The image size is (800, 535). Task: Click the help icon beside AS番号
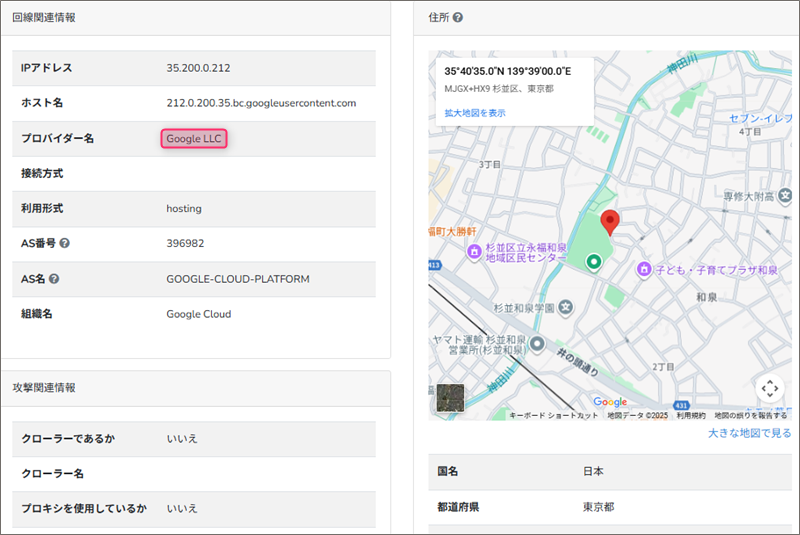point(65,243)
